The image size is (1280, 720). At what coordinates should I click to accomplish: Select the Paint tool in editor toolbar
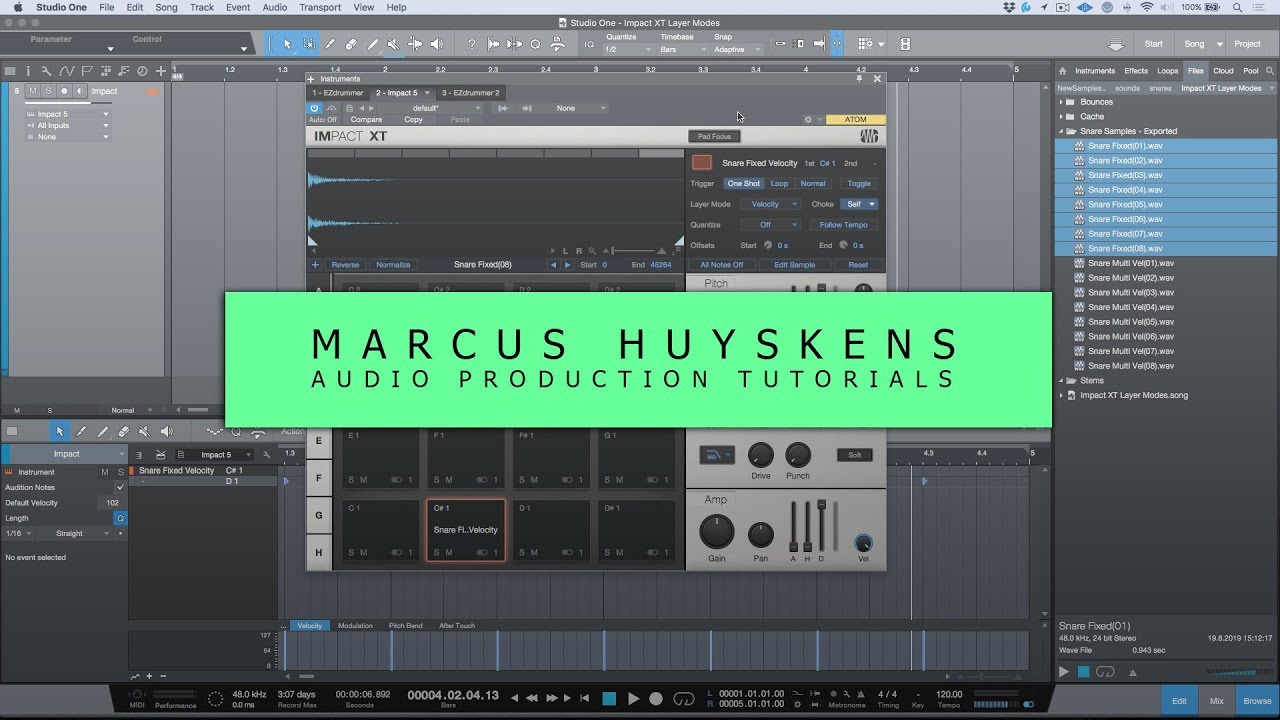(x=102, y=431)
